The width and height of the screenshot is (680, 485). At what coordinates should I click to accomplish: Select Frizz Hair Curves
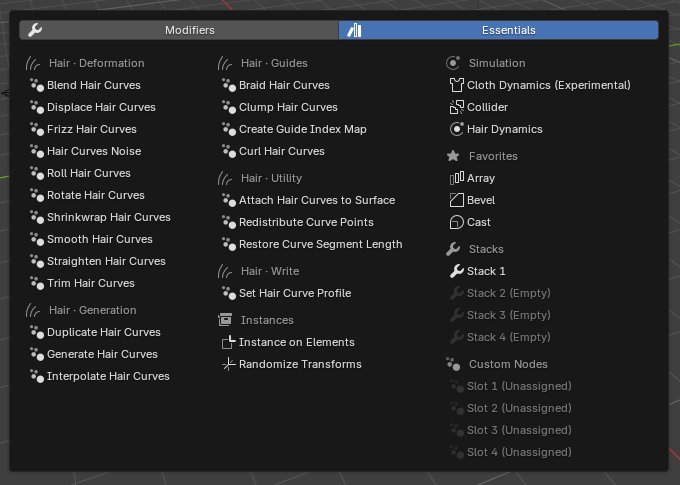point(92,129)
